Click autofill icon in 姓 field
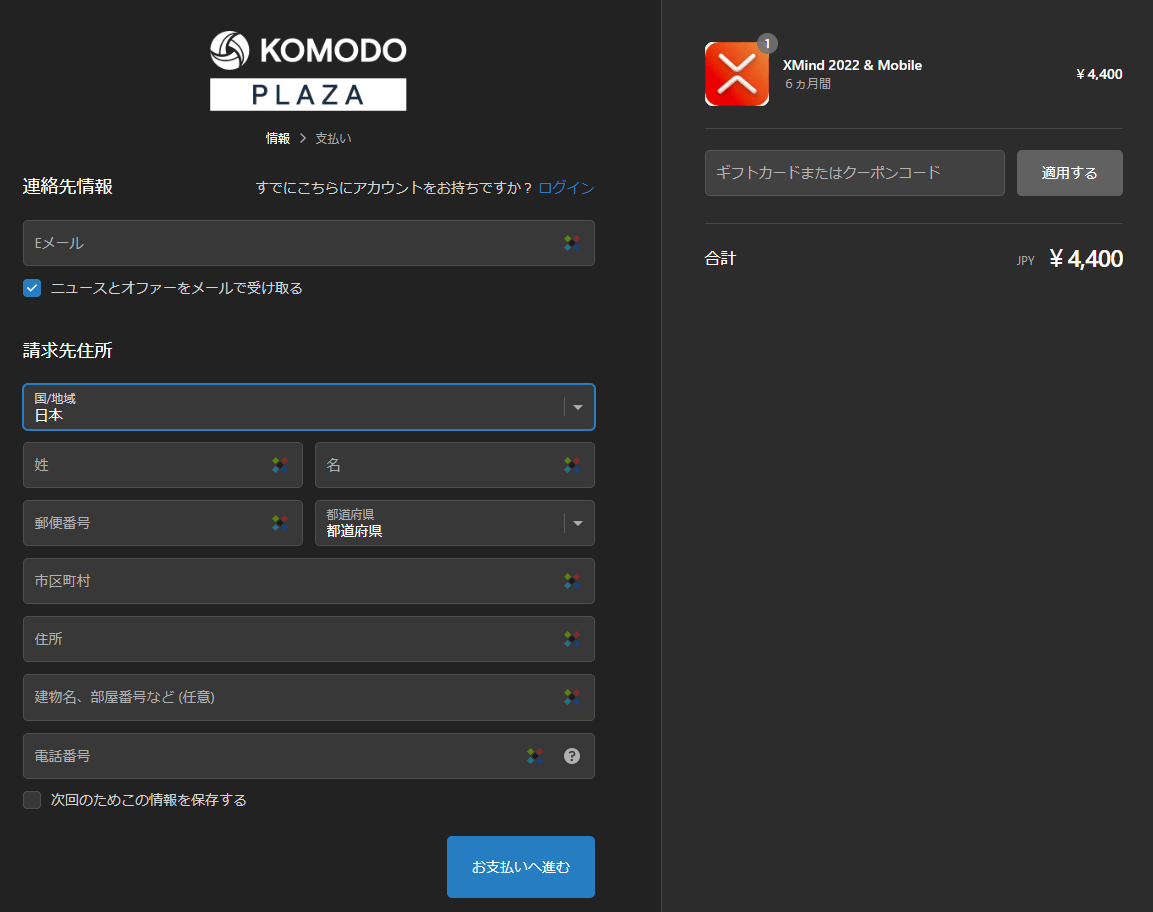 click(279, 465)
